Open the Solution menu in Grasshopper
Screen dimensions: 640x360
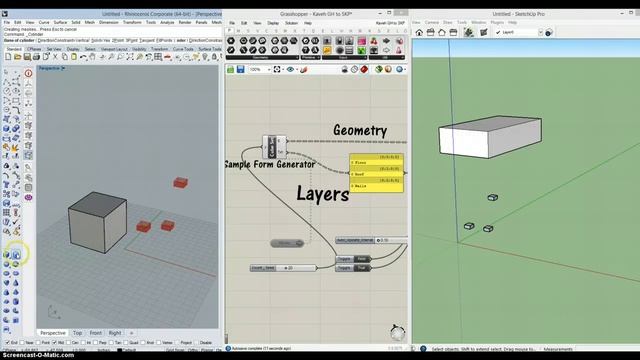[291, 23]
